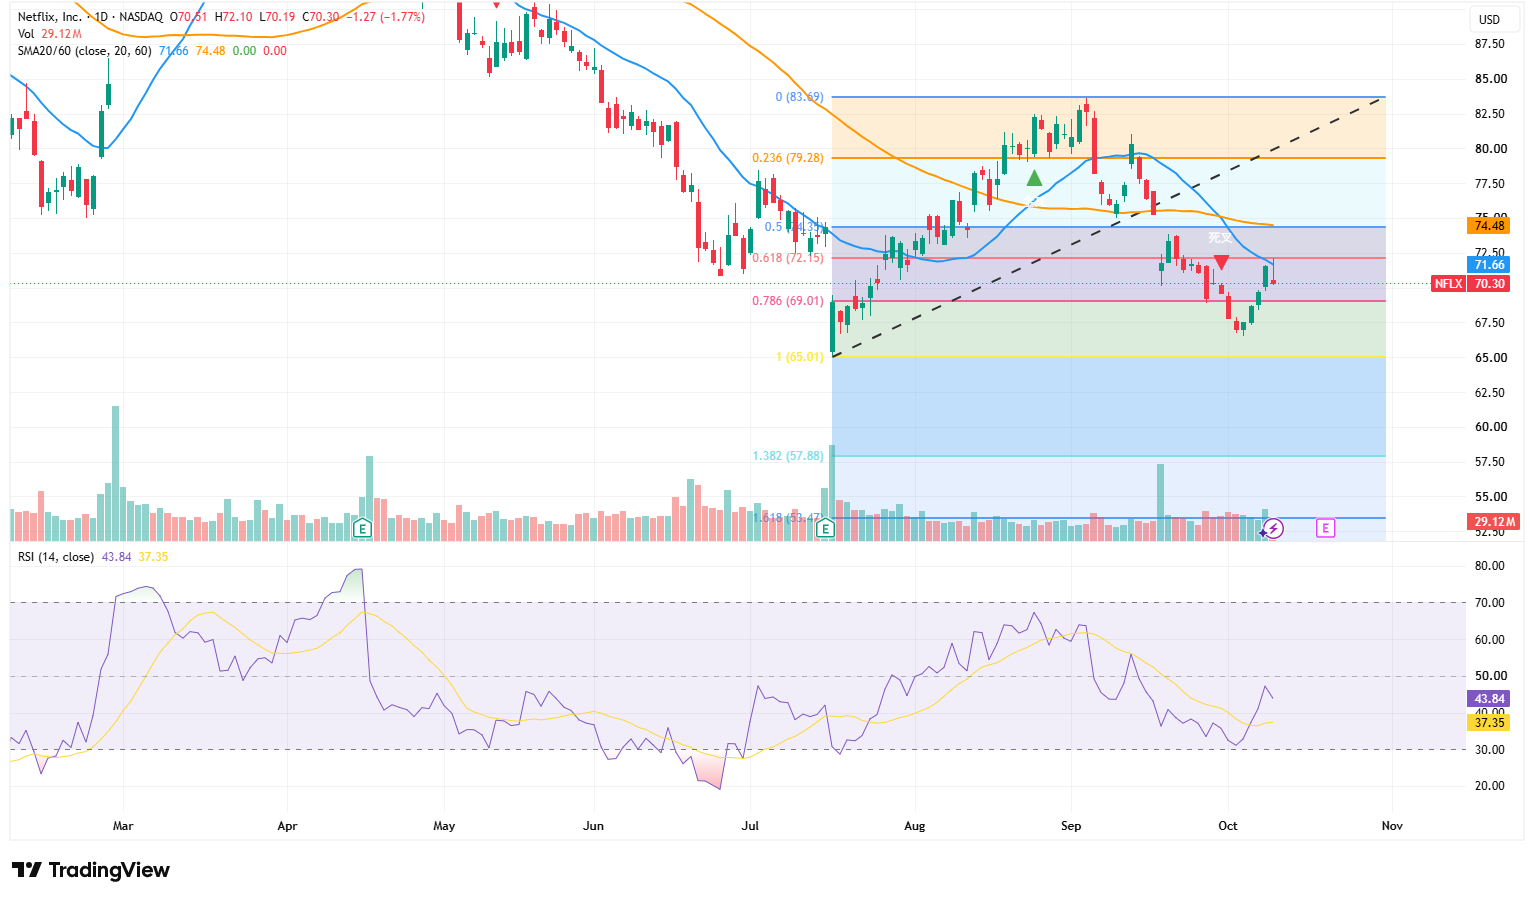The height and width of the screenshot is (899, 1534).
Task: Select the SMA20/60 indicator legend
Action: pyautogui.click(x=85, y=51)
